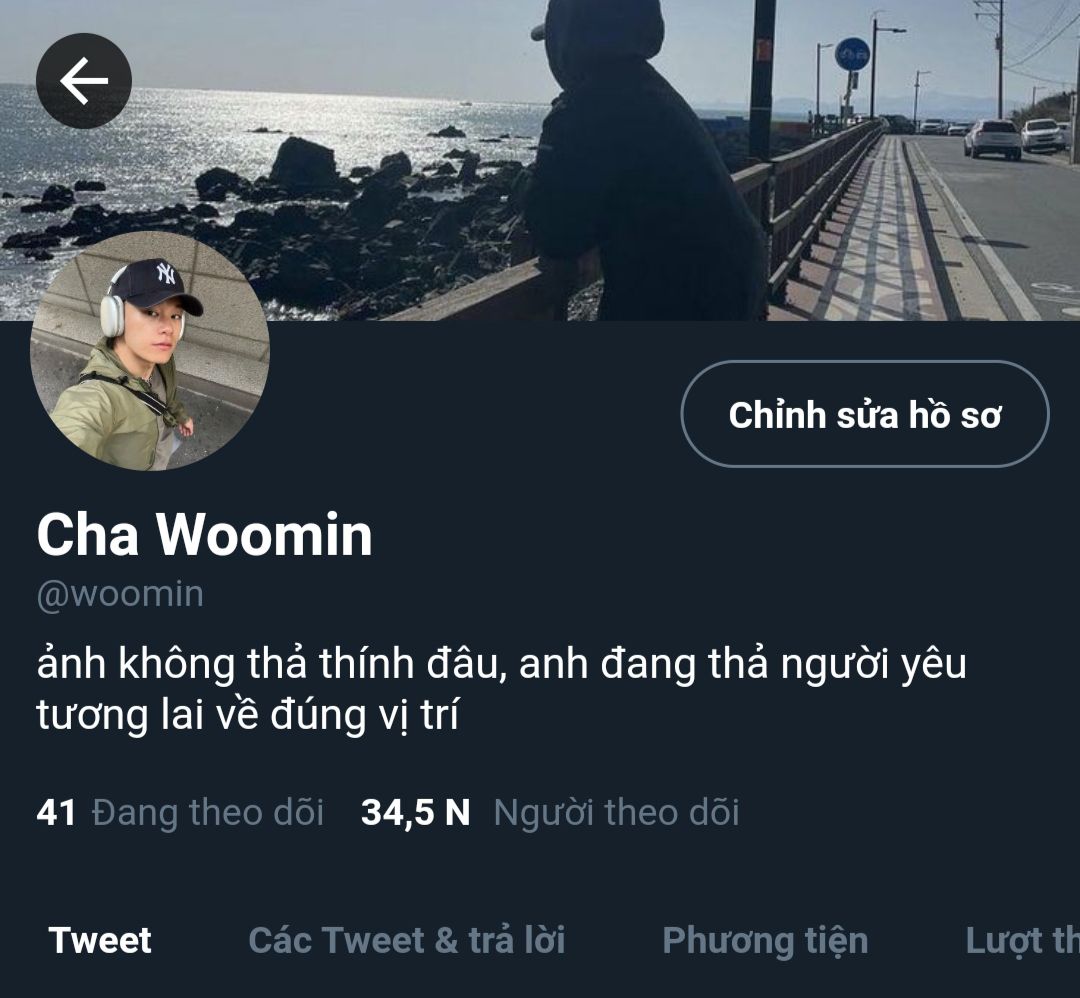Open the partially visible Lượt th tab
Screen dimensions: 1080x998
point(1022,941)
